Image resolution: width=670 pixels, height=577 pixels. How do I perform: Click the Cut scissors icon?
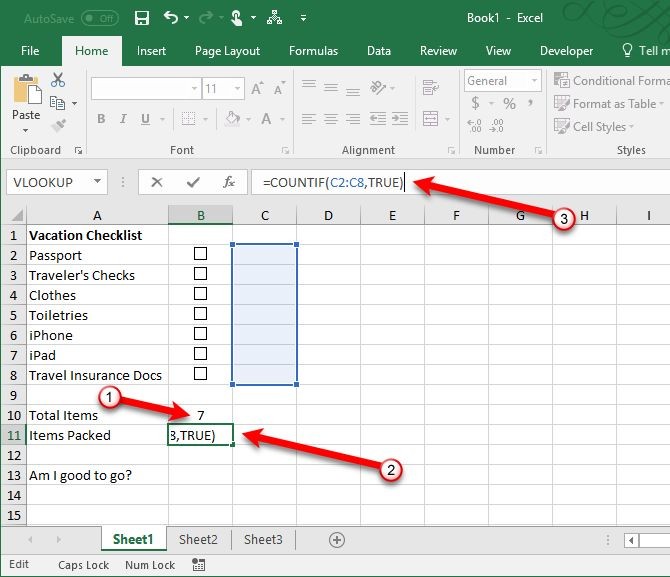pos(58,80)
